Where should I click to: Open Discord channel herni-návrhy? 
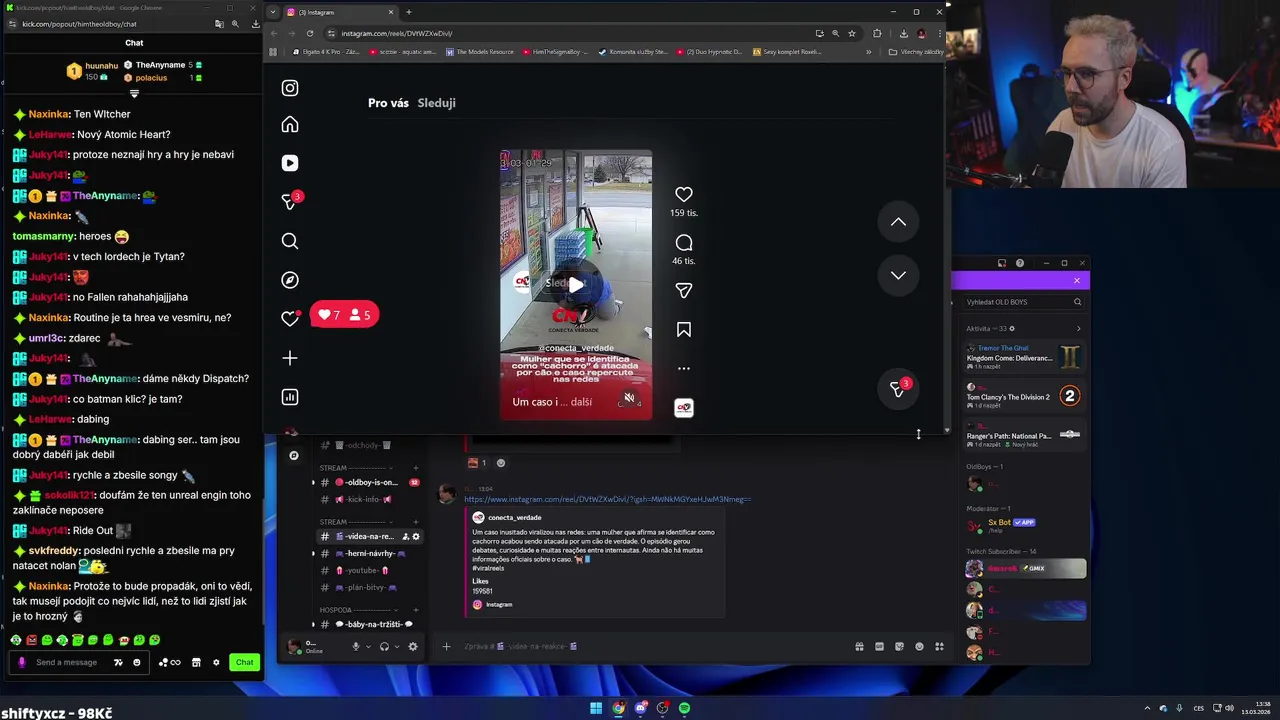pyautogui.click(x=366, y=553)
